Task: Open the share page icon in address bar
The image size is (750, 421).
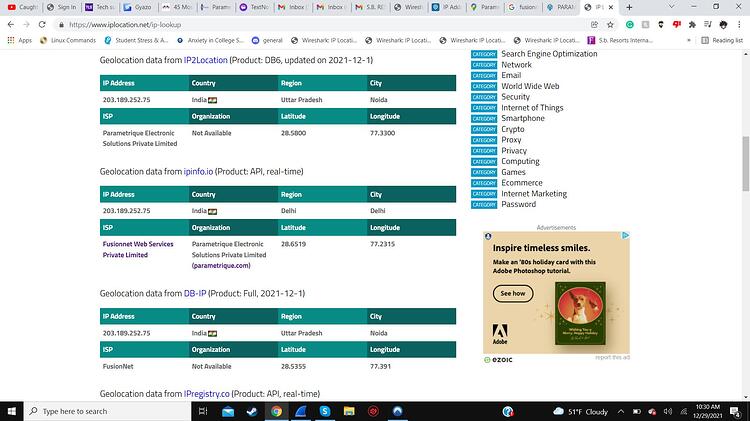Action: coord(595,24)
